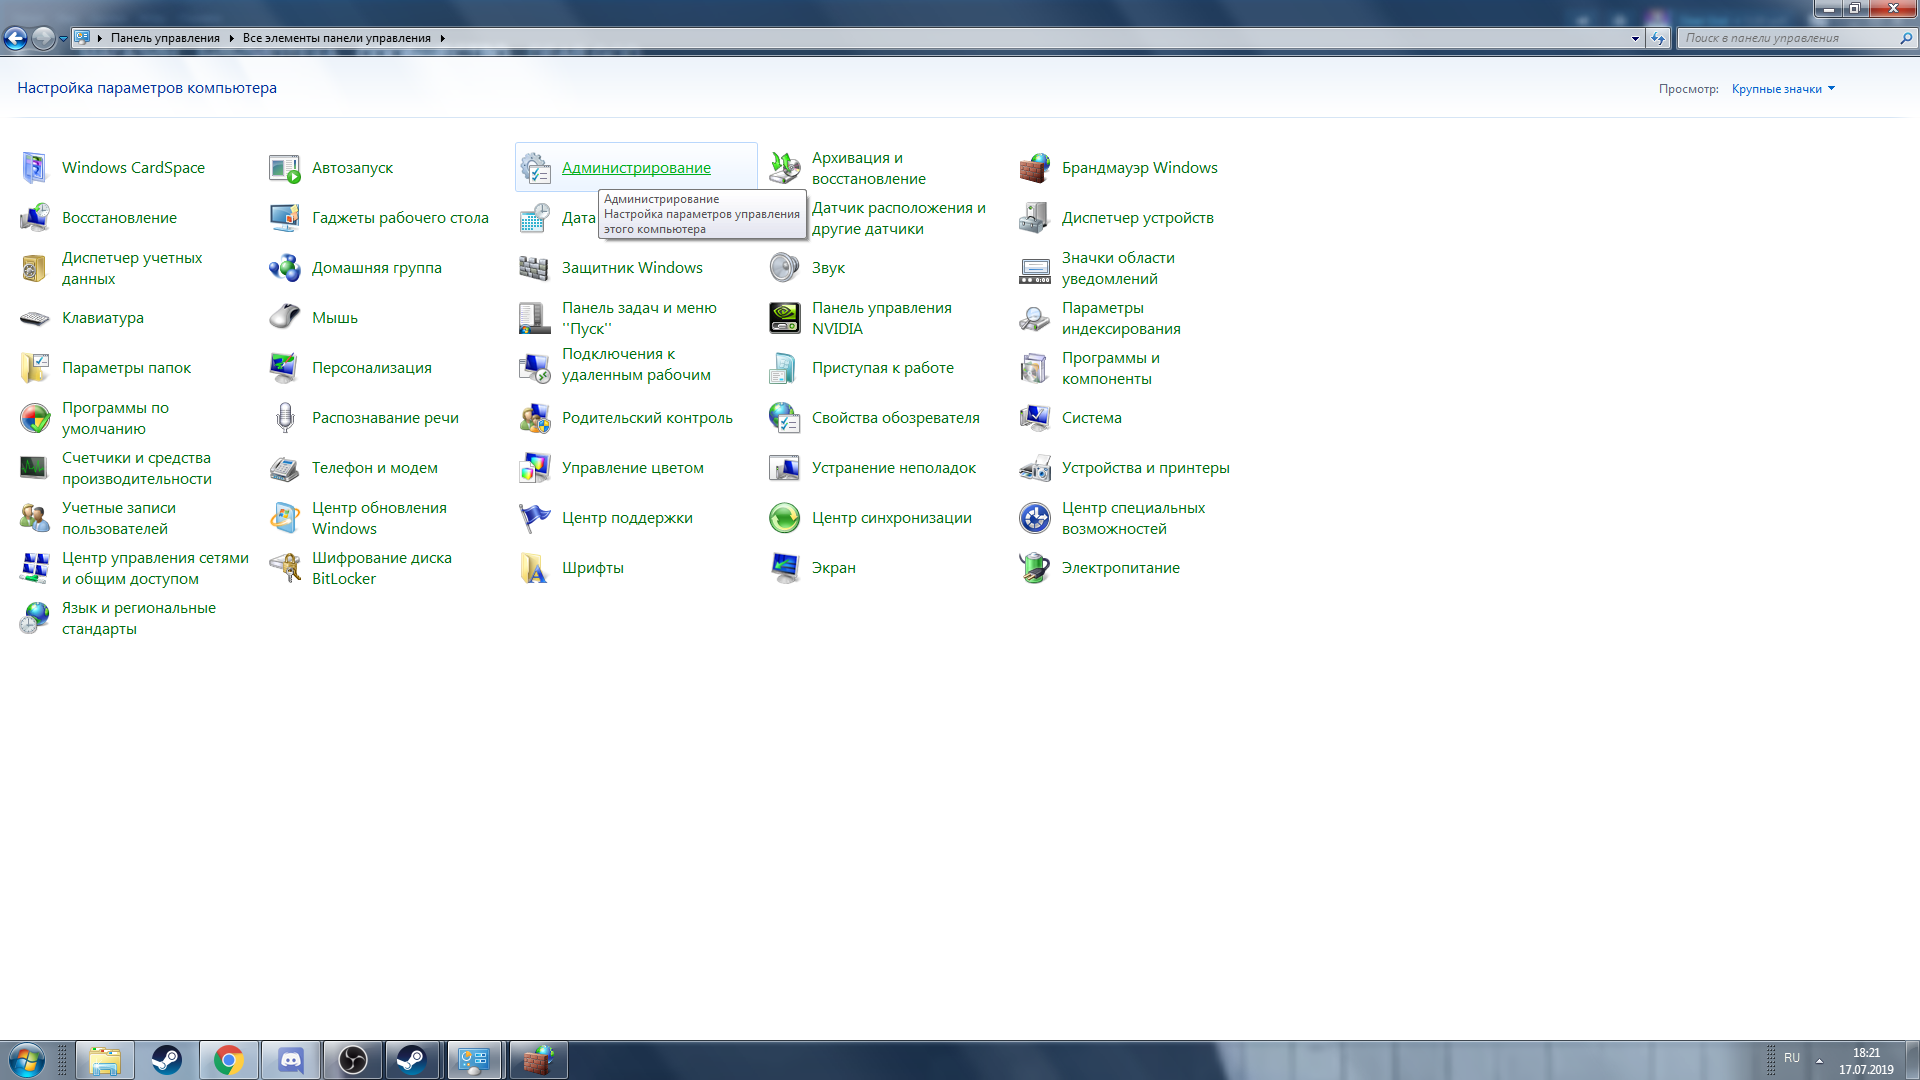Click Все элементы панели управления breadcrumb
This screenshot has height=1080, width=1920.
pyautogui.click(x=336, y=38)
